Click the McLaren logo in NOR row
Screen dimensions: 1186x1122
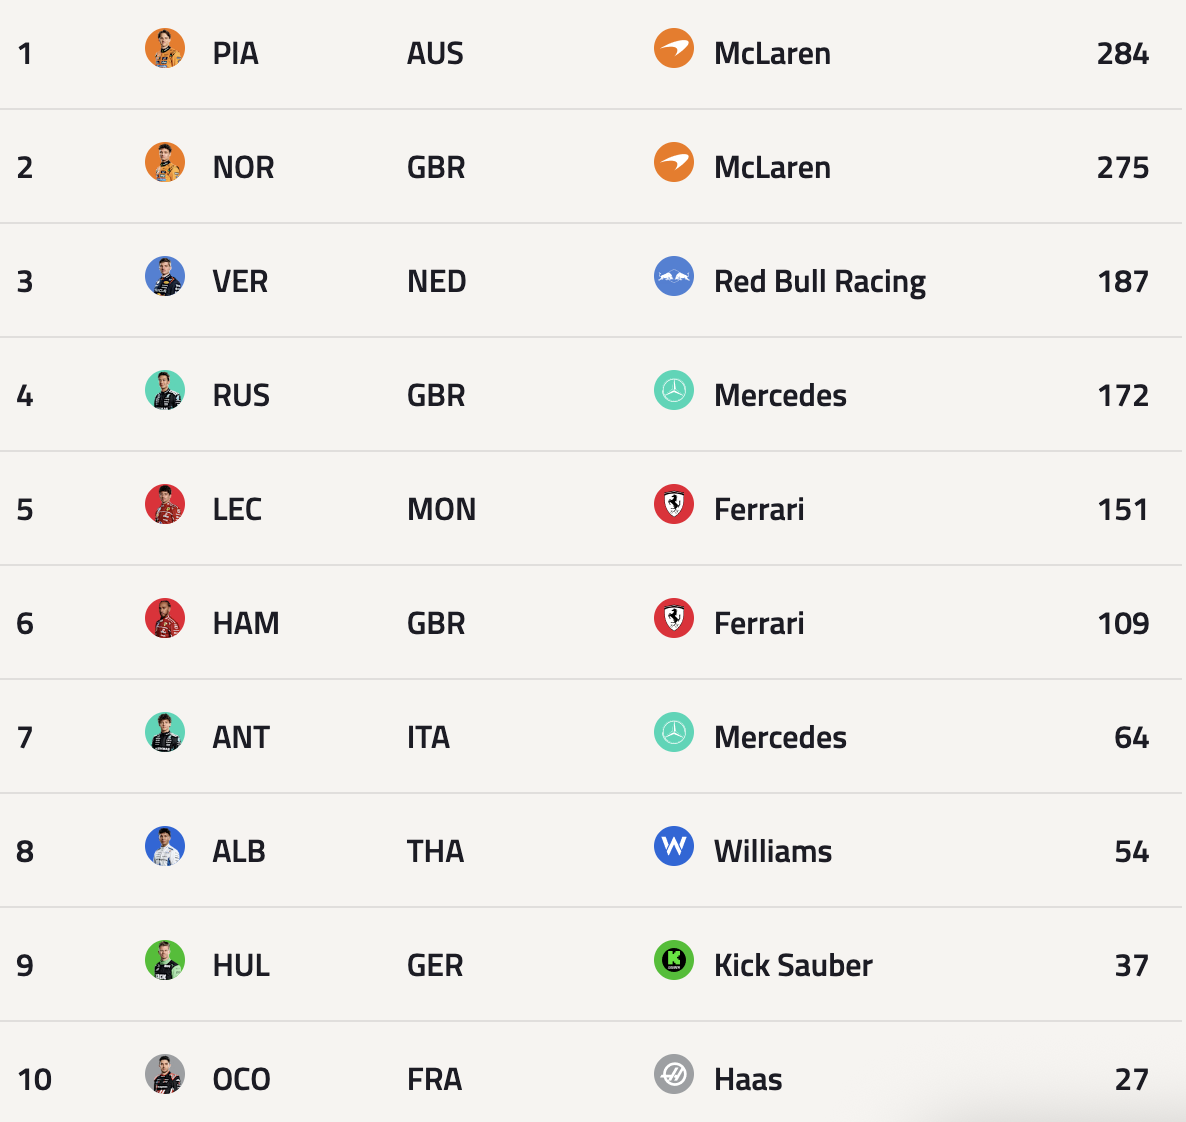click(673, 162)
